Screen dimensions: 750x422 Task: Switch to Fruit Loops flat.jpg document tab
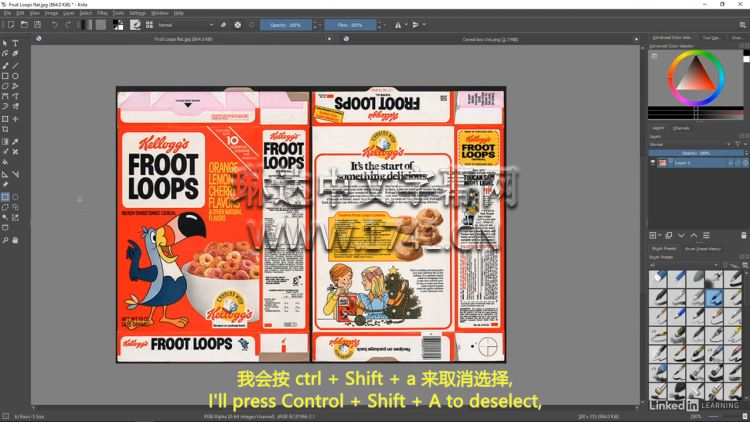[183, 39]
